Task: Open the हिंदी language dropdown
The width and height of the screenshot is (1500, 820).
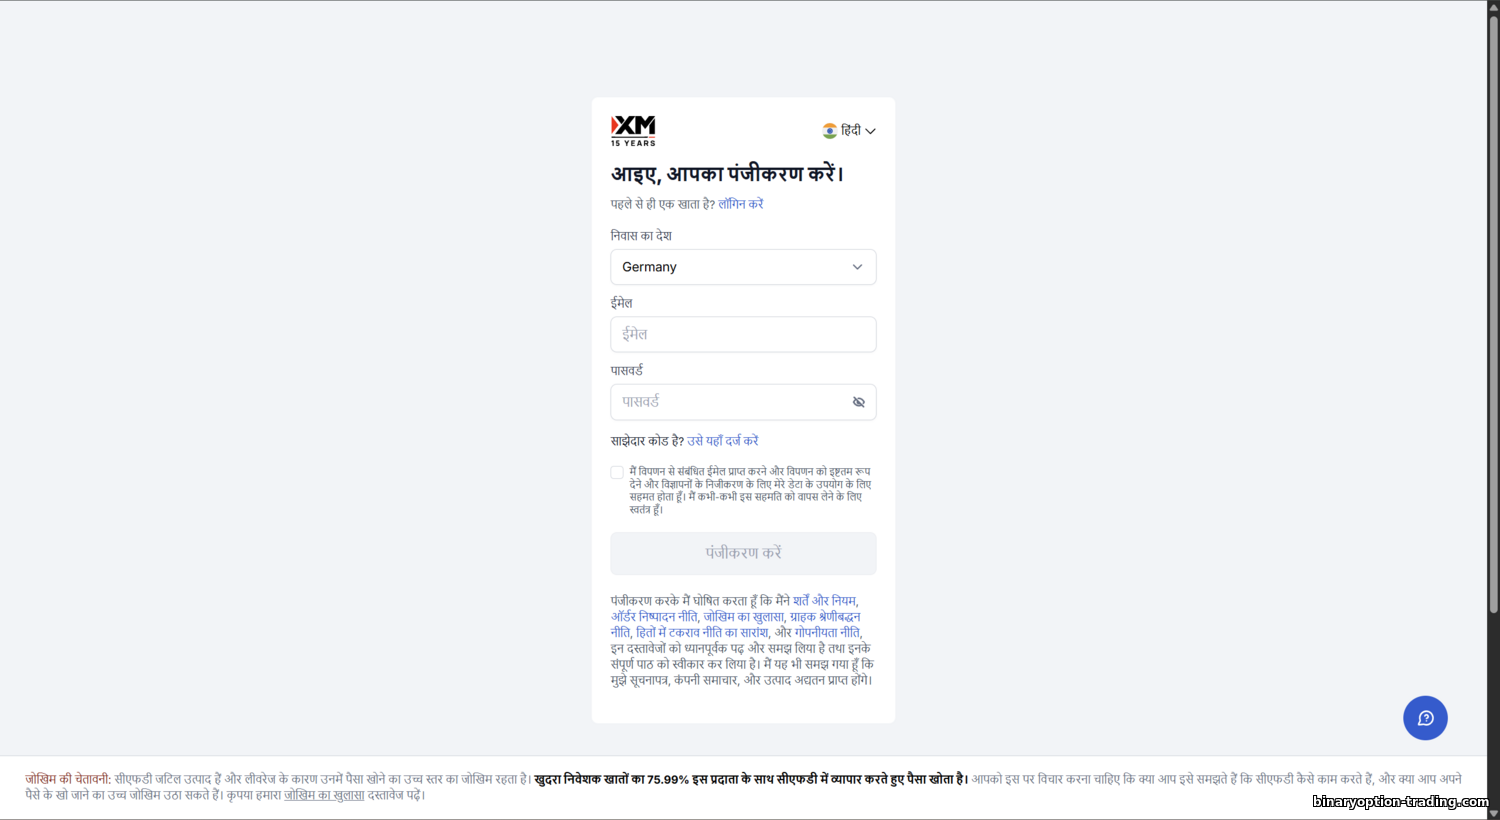Action: pyautogui.click(x=849, y=131)
